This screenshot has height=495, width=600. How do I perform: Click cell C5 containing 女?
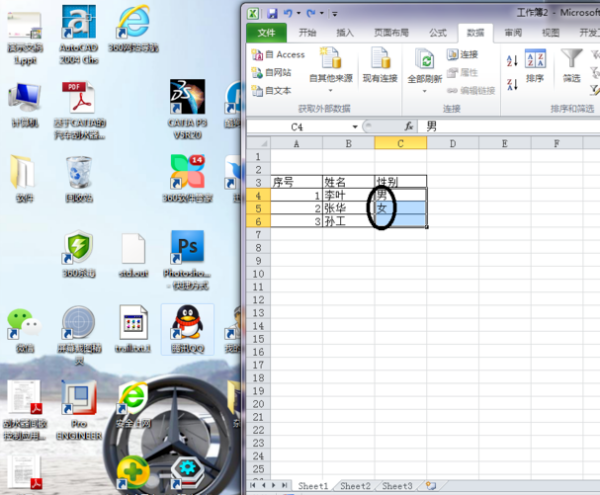pos(401,208)
